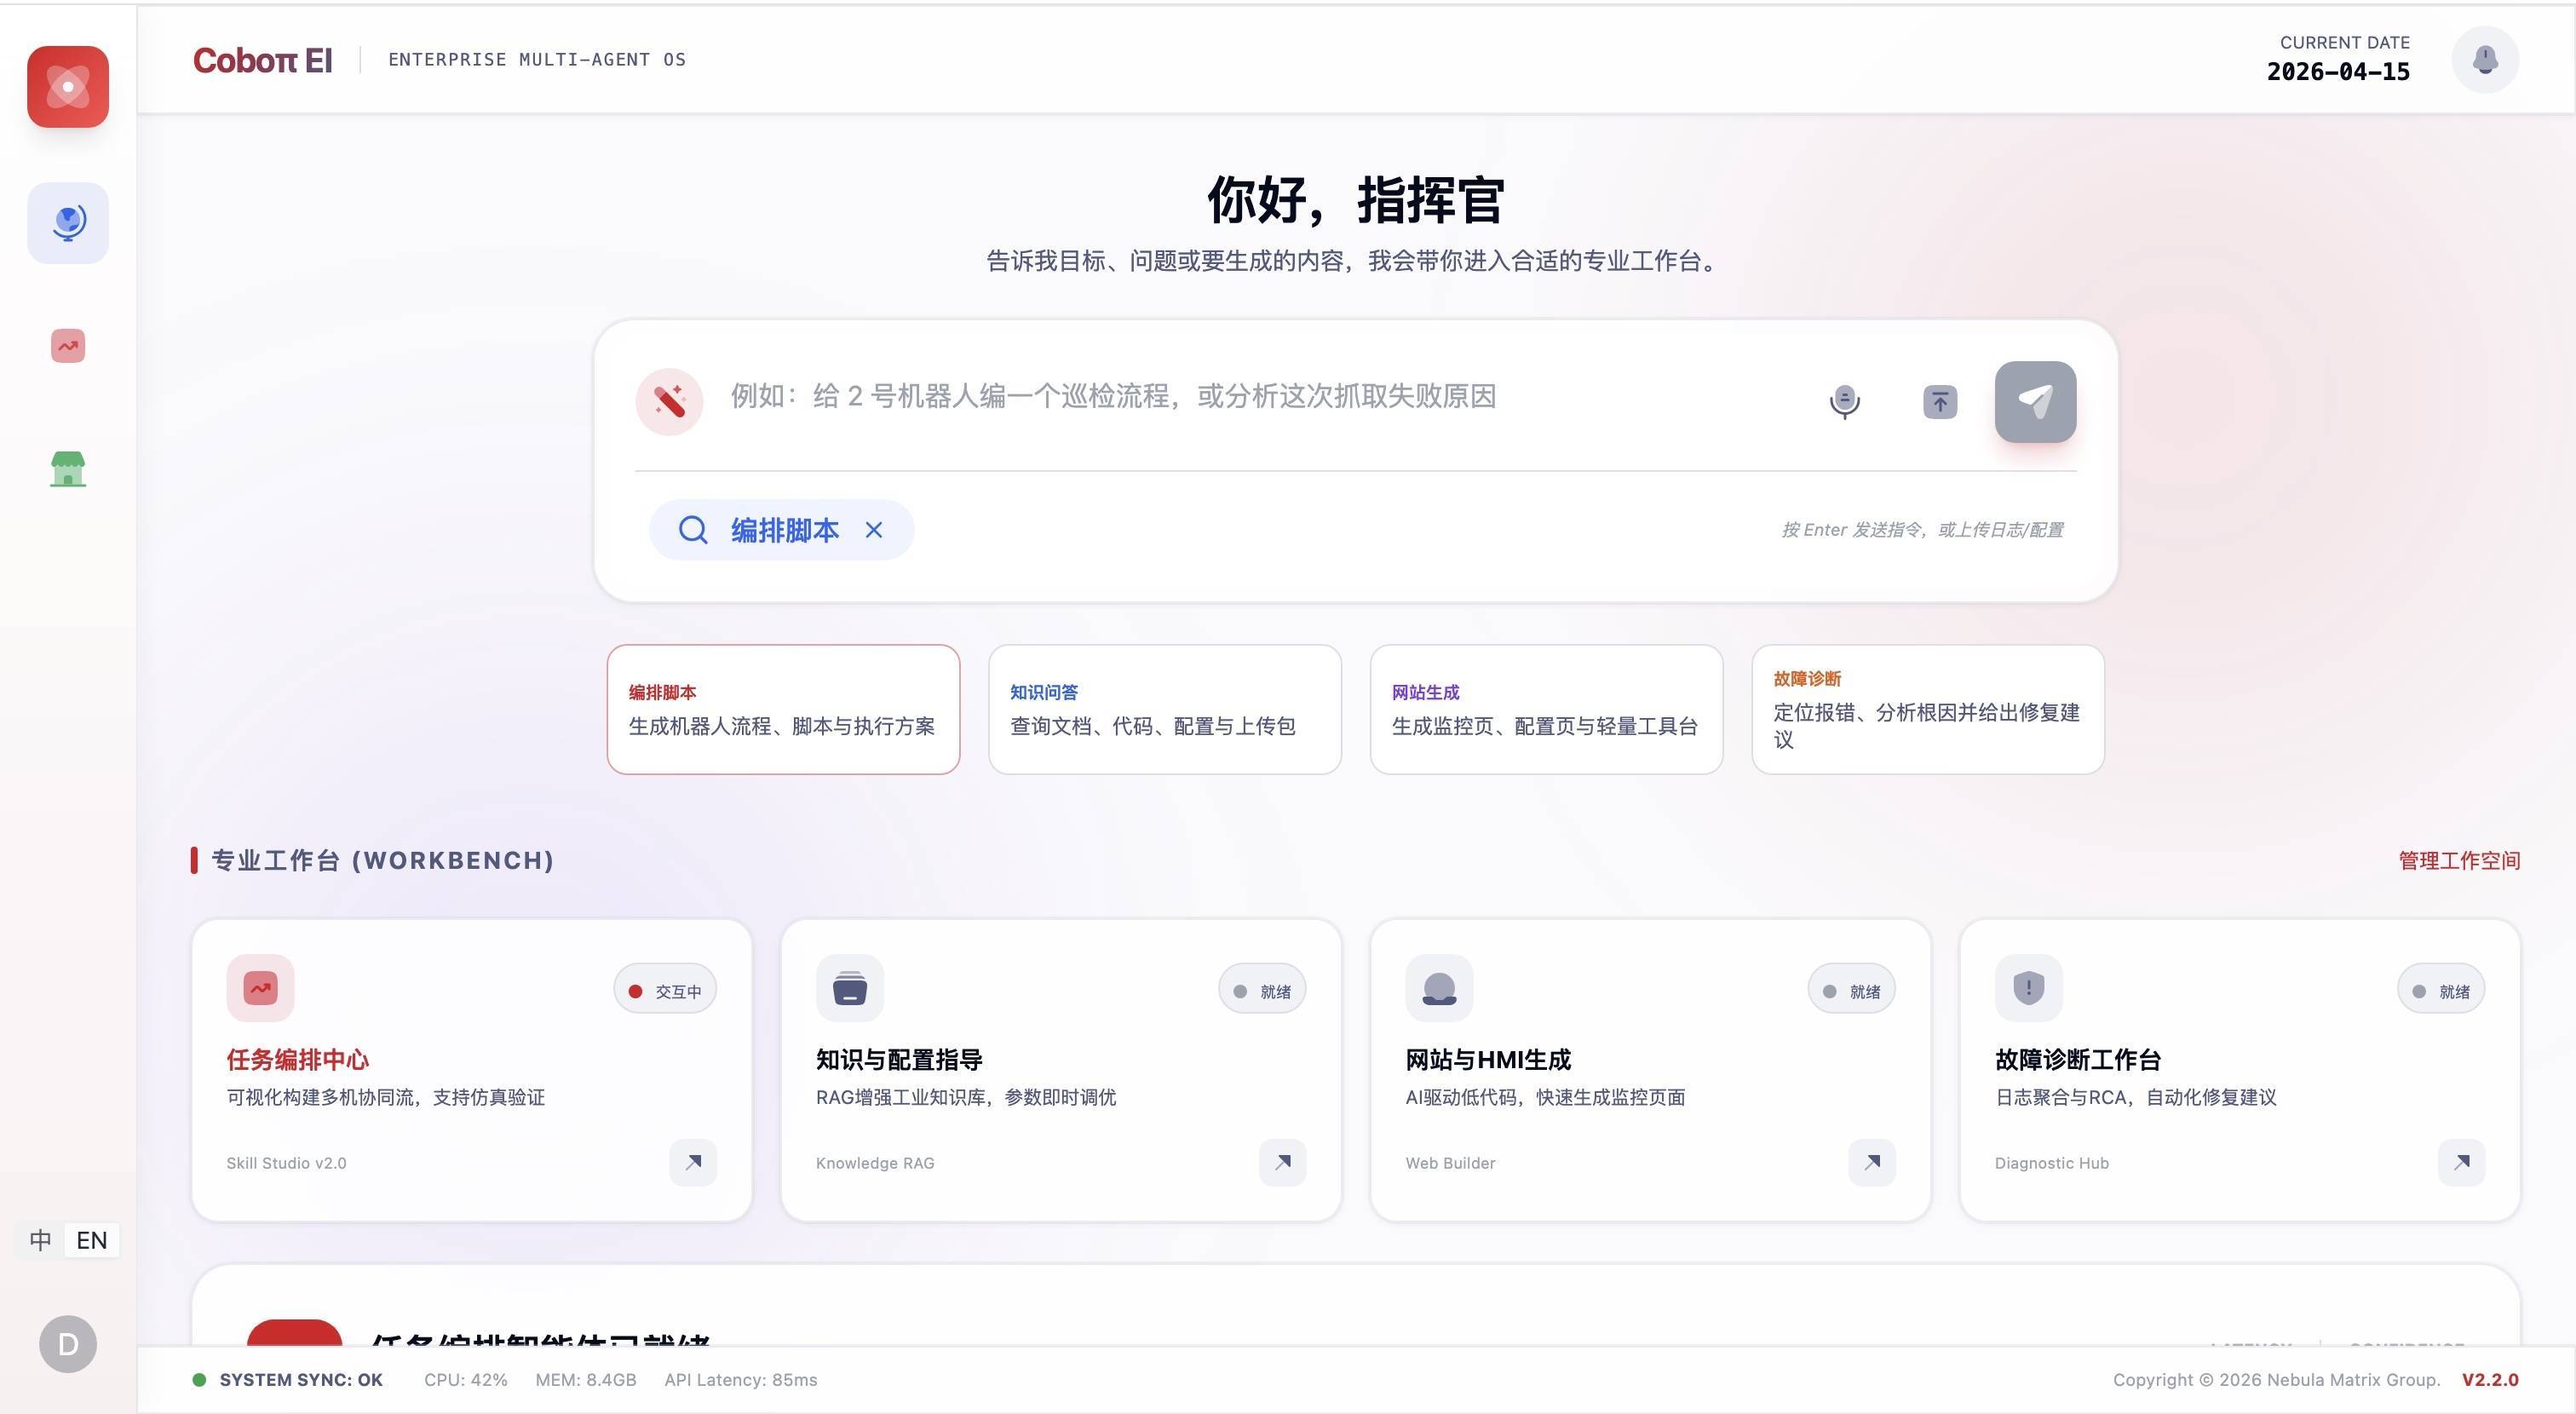Click the user avatar D in sidebar
The image size is (2576, 1414).
pyautogui.click(x=68, y=1344)
